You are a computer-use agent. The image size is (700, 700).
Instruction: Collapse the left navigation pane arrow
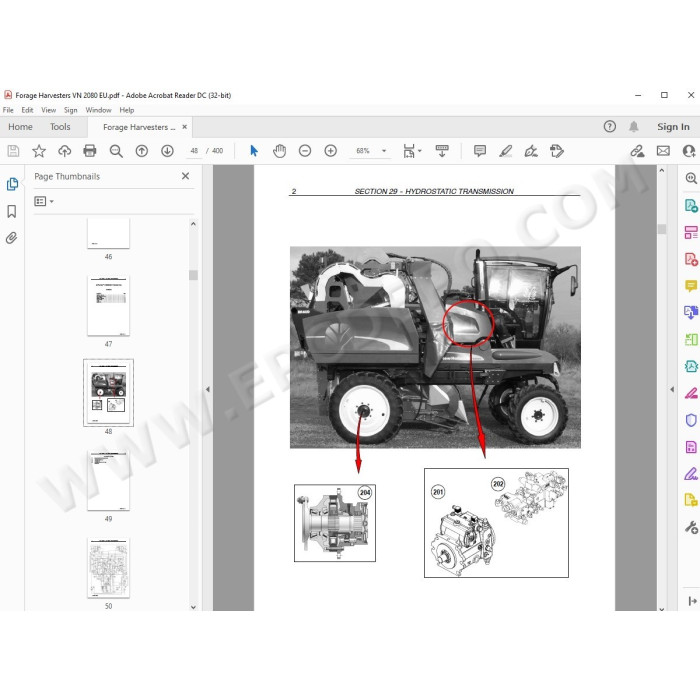coord(208,389)
